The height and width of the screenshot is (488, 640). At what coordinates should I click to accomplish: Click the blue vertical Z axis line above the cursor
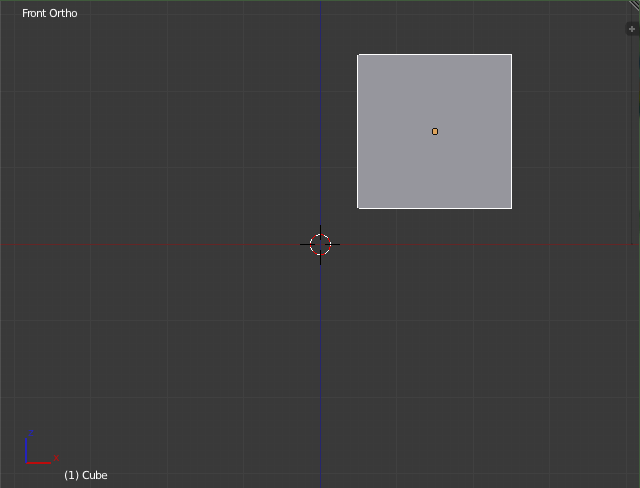(x=320, y=120)
